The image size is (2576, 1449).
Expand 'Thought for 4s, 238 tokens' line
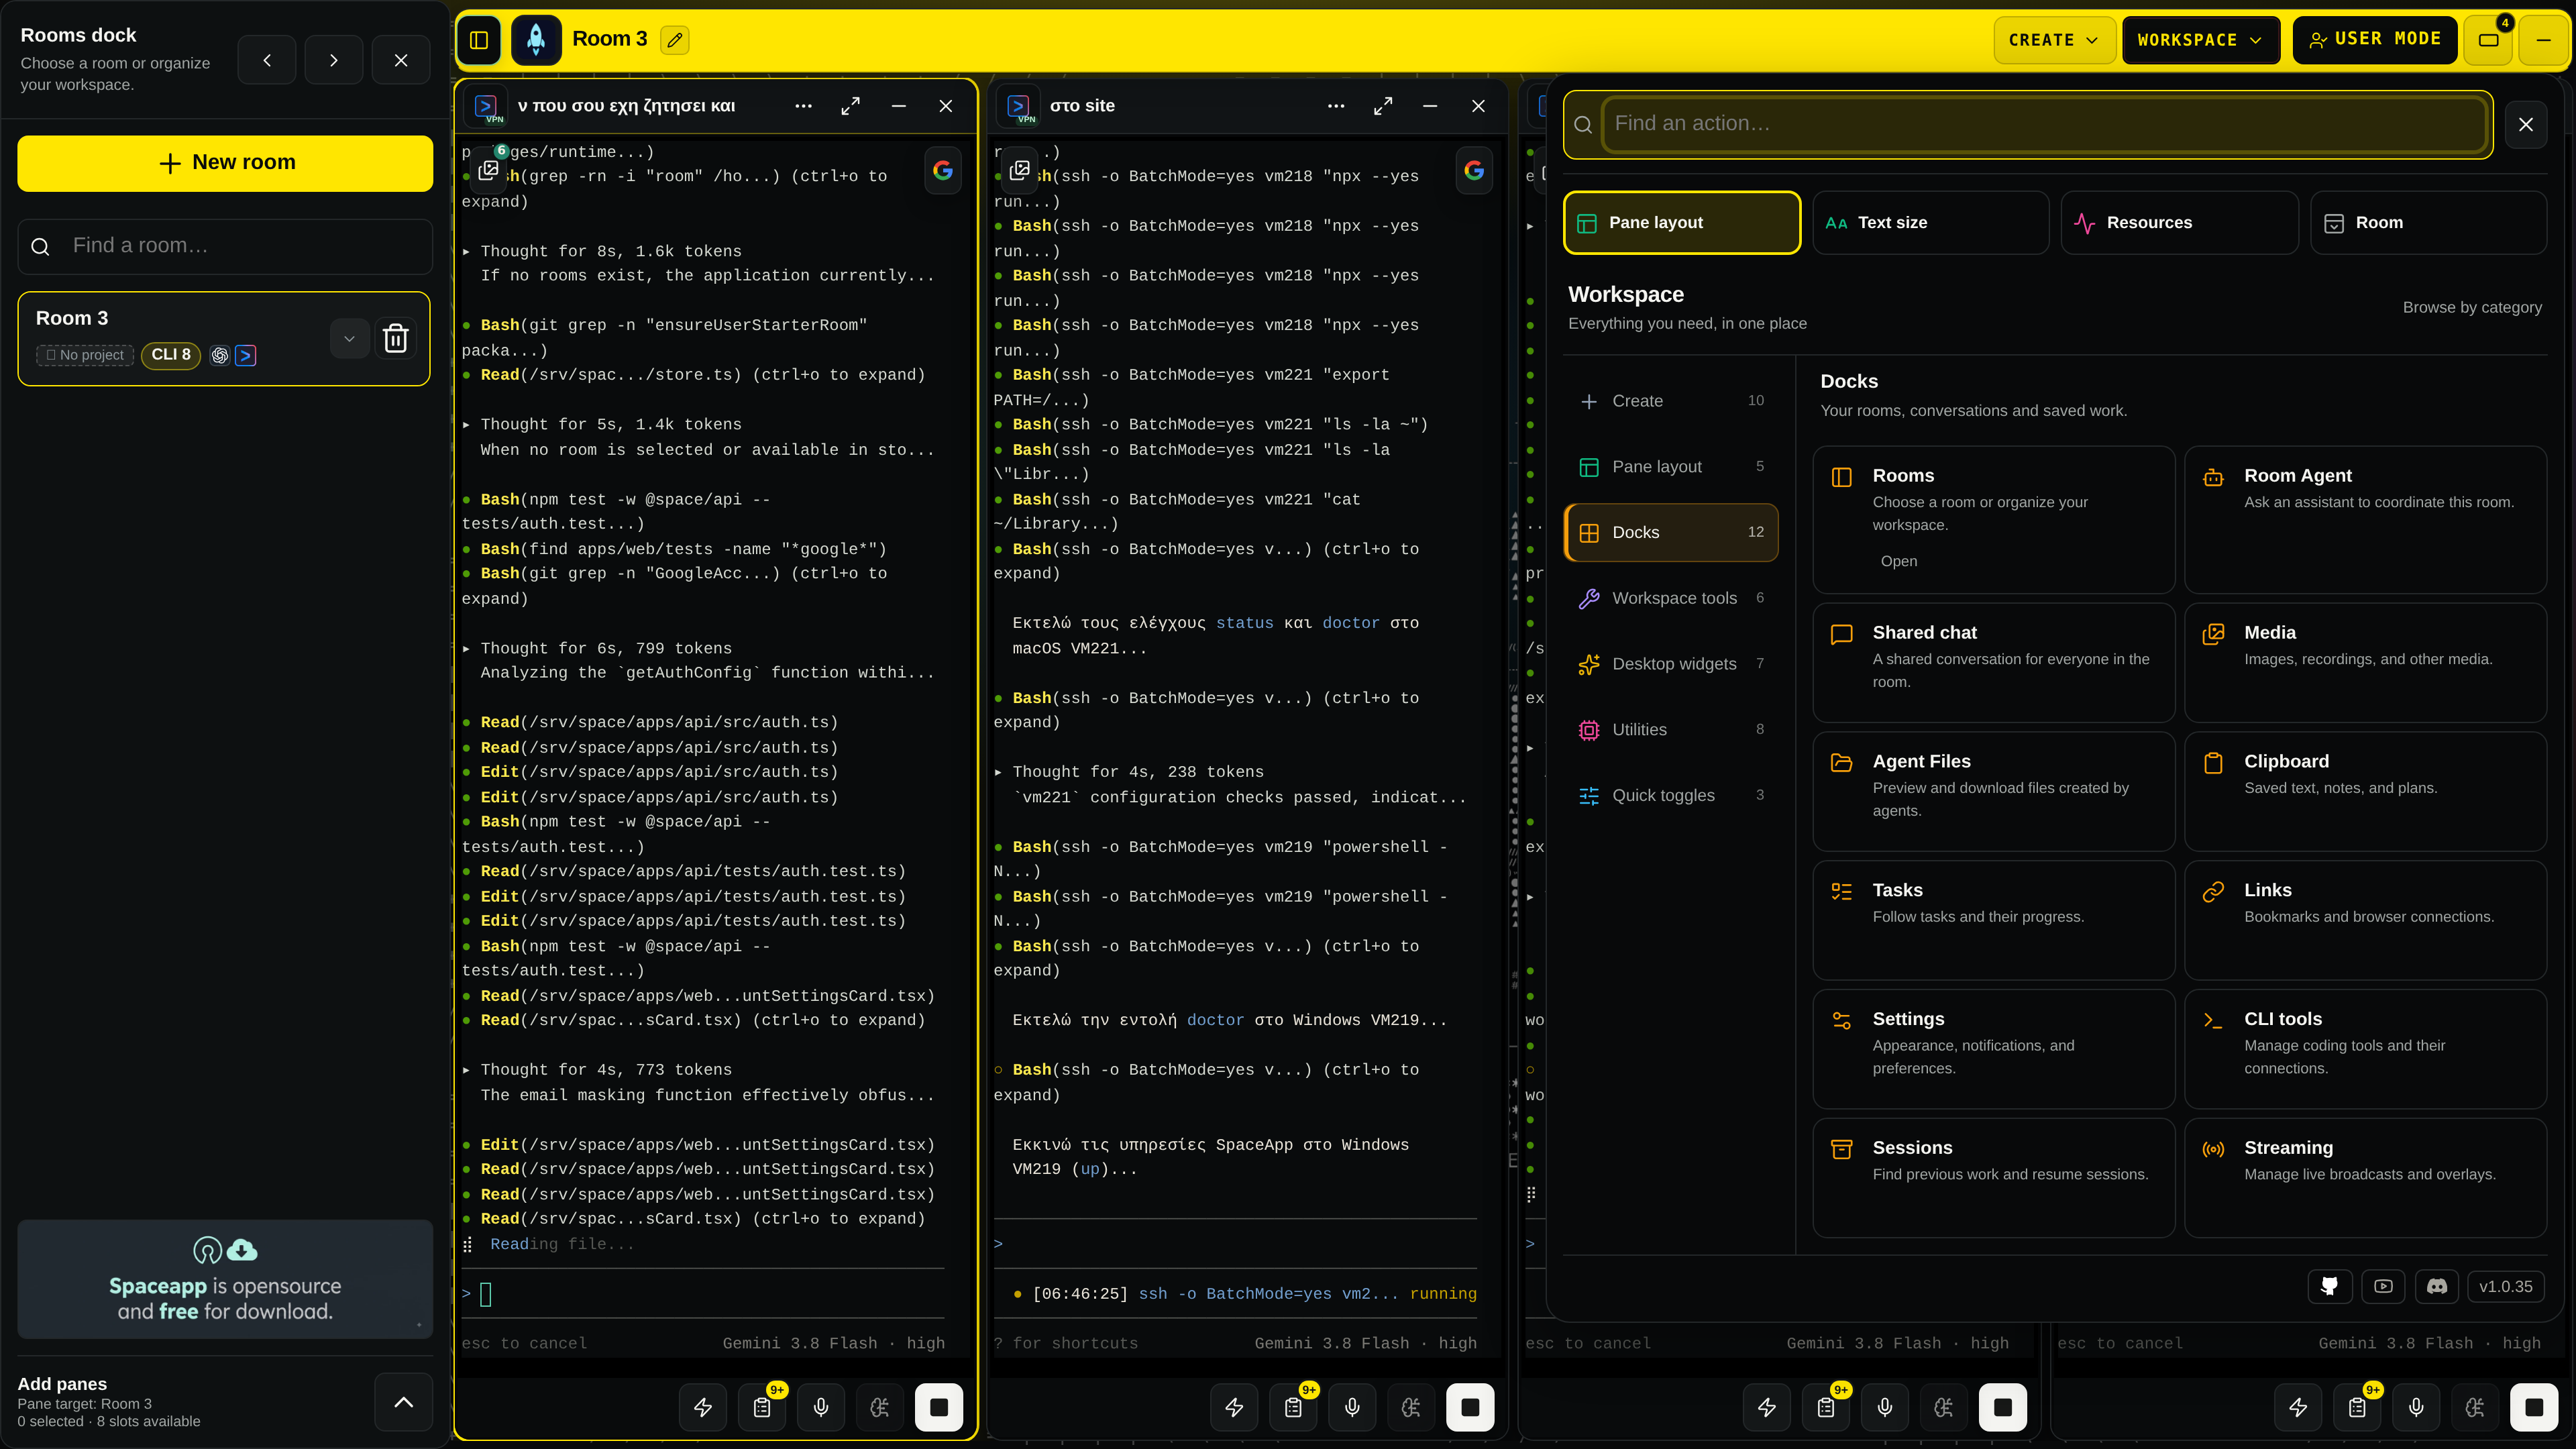pos(1129,772)
